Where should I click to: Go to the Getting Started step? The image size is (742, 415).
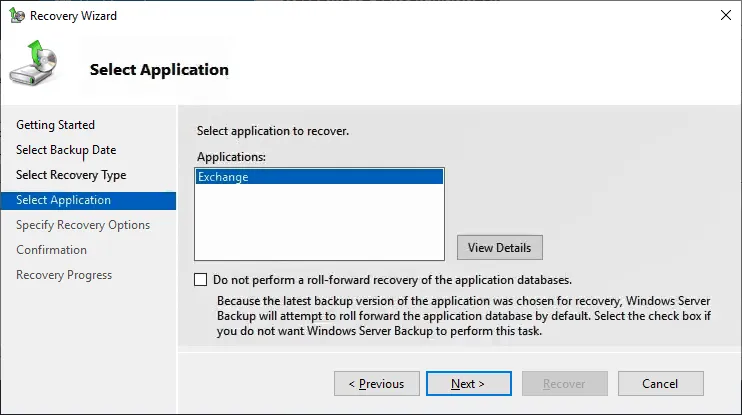pyautogui.click(x=56, y=125)
